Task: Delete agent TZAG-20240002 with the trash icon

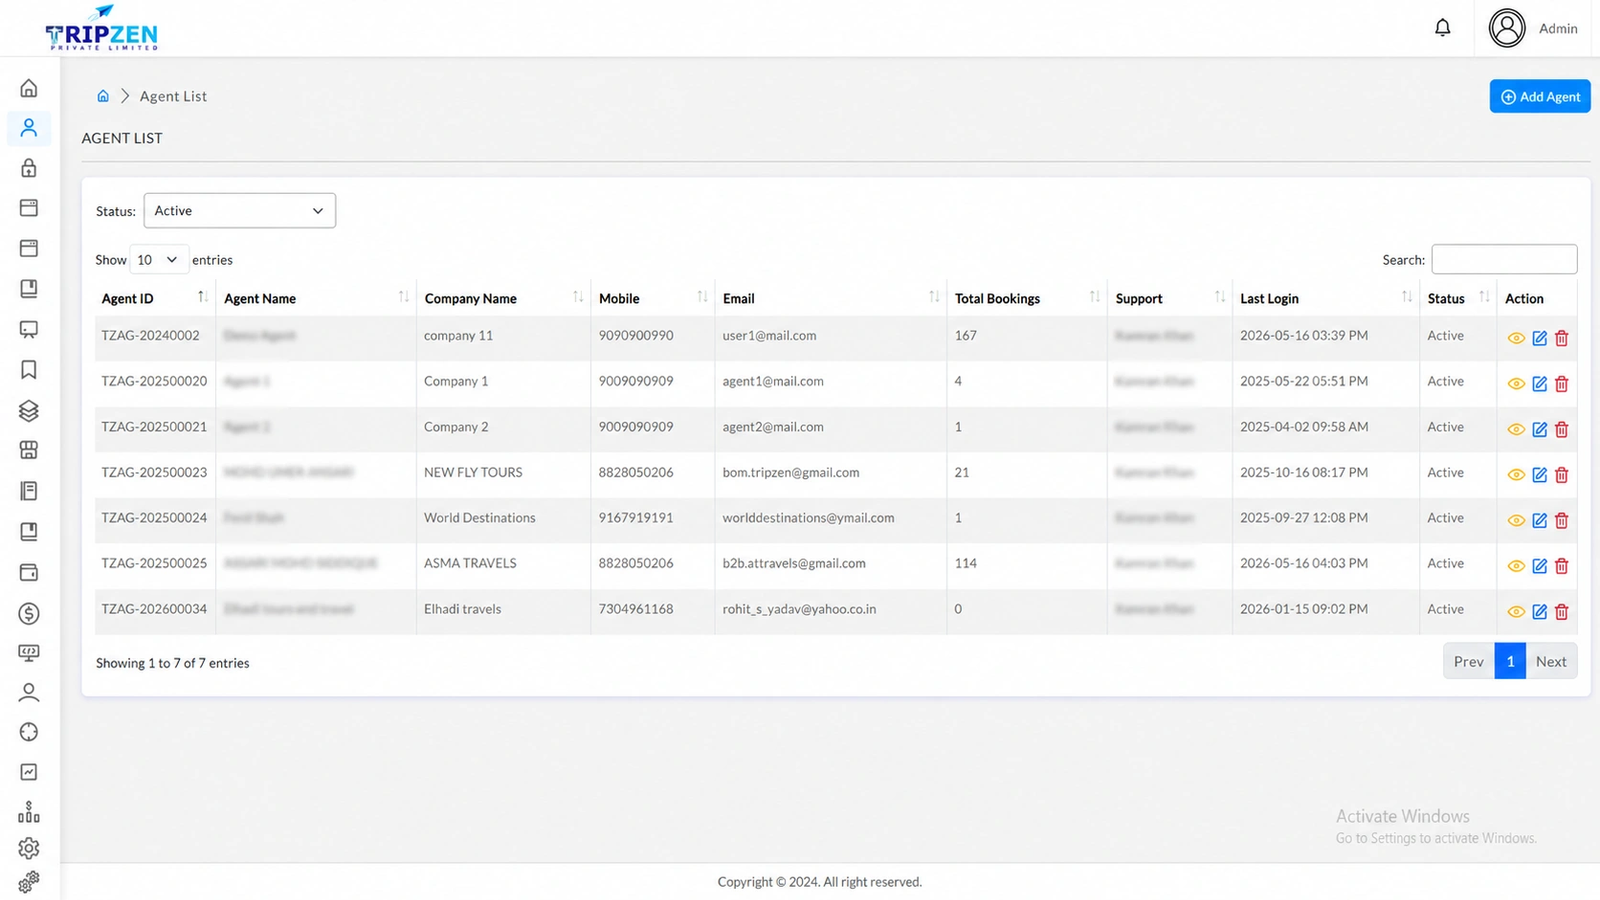Action: (1562, 338)
